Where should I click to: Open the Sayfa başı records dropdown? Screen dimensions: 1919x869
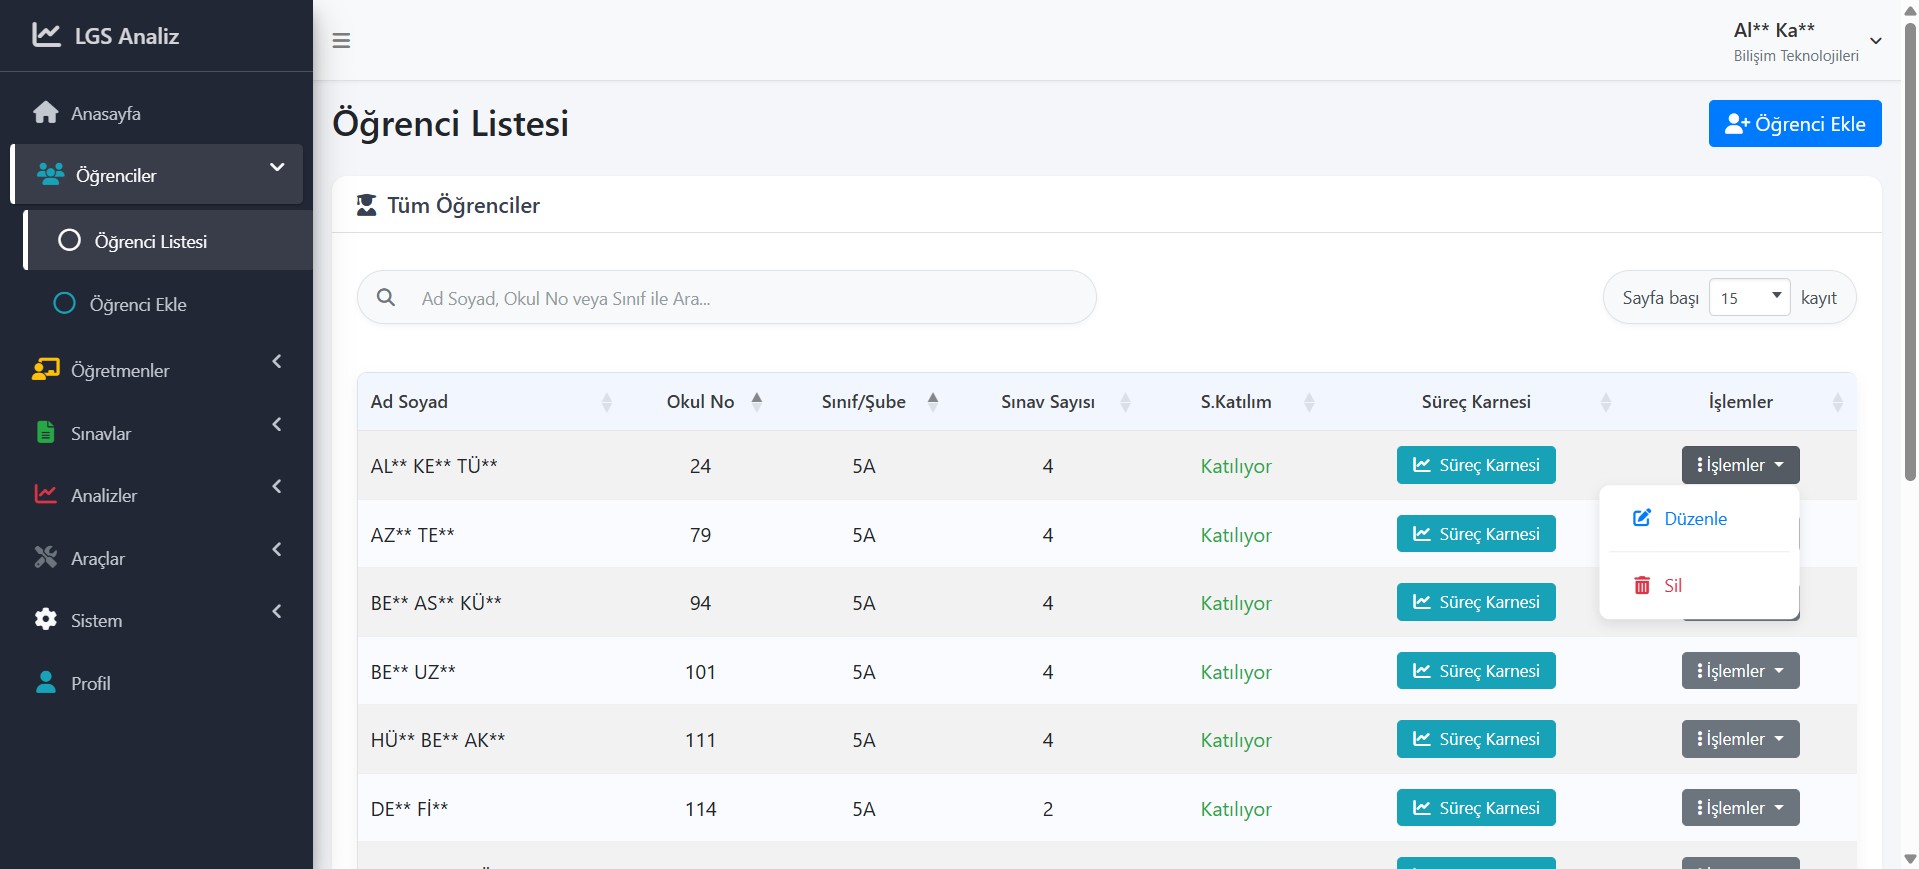1749,298
